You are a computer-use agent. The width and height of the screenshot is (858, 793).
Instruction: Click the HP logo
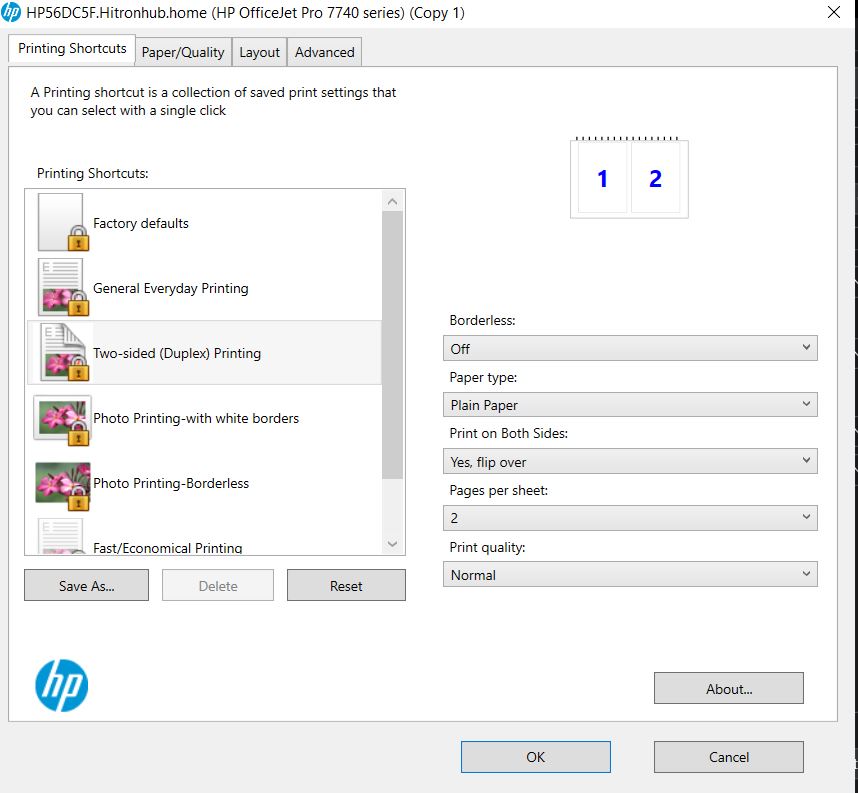(x=63, y=686)
